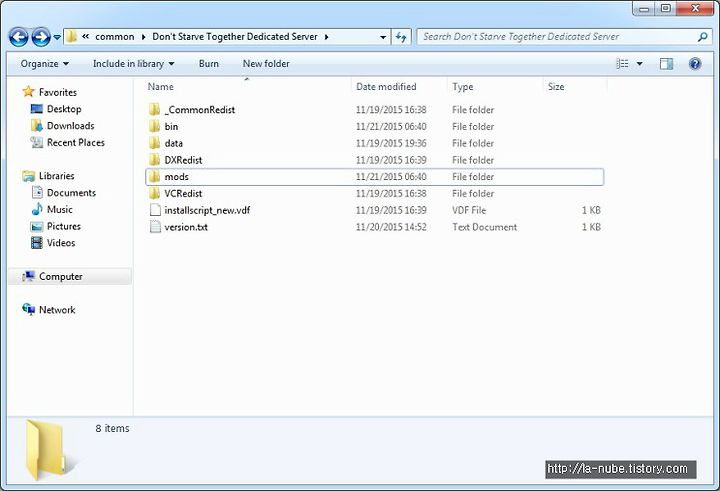The height and width of the screenshot is (491, 720).
Task: Select the VCRedist folder name
Action: pos(183,193)
